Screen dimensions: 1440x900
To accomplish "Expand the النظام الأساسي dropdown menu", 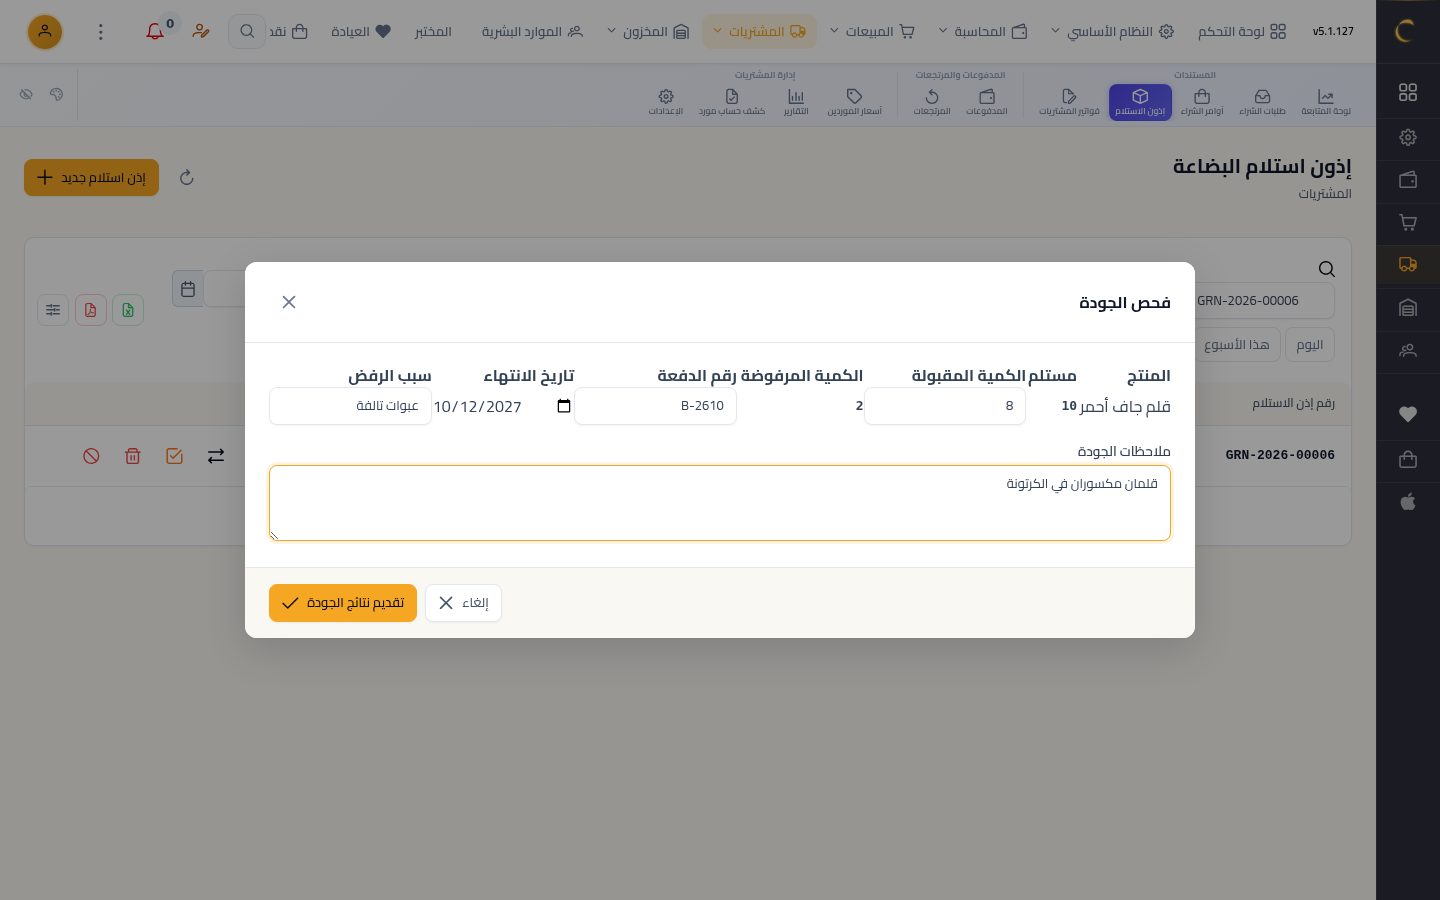I will pyautogui.click(x=1112, y=32).
